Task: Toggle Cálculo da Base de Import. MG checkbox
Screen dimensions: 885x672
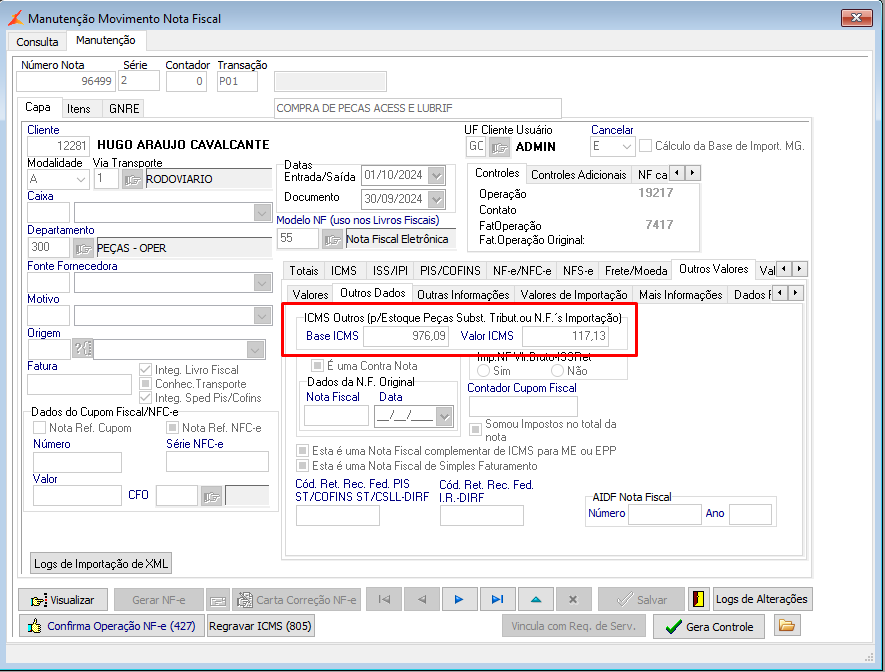Action: coord(646,146)
